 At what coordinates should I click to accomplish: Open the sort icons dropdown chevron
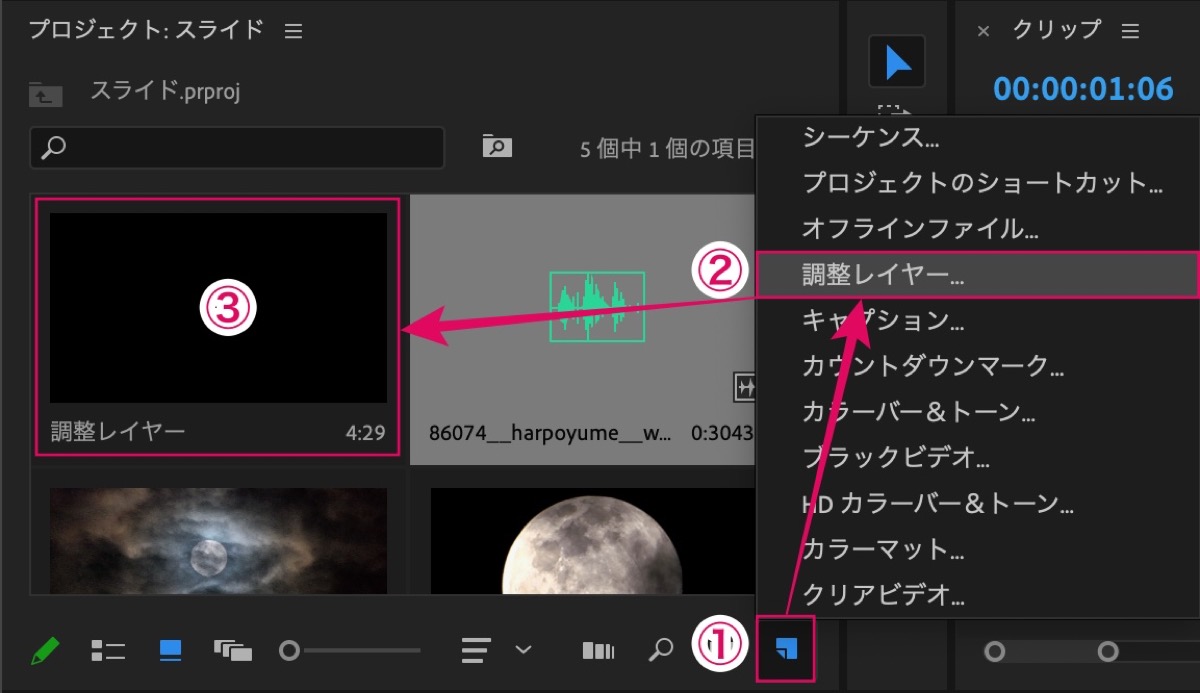523,650
